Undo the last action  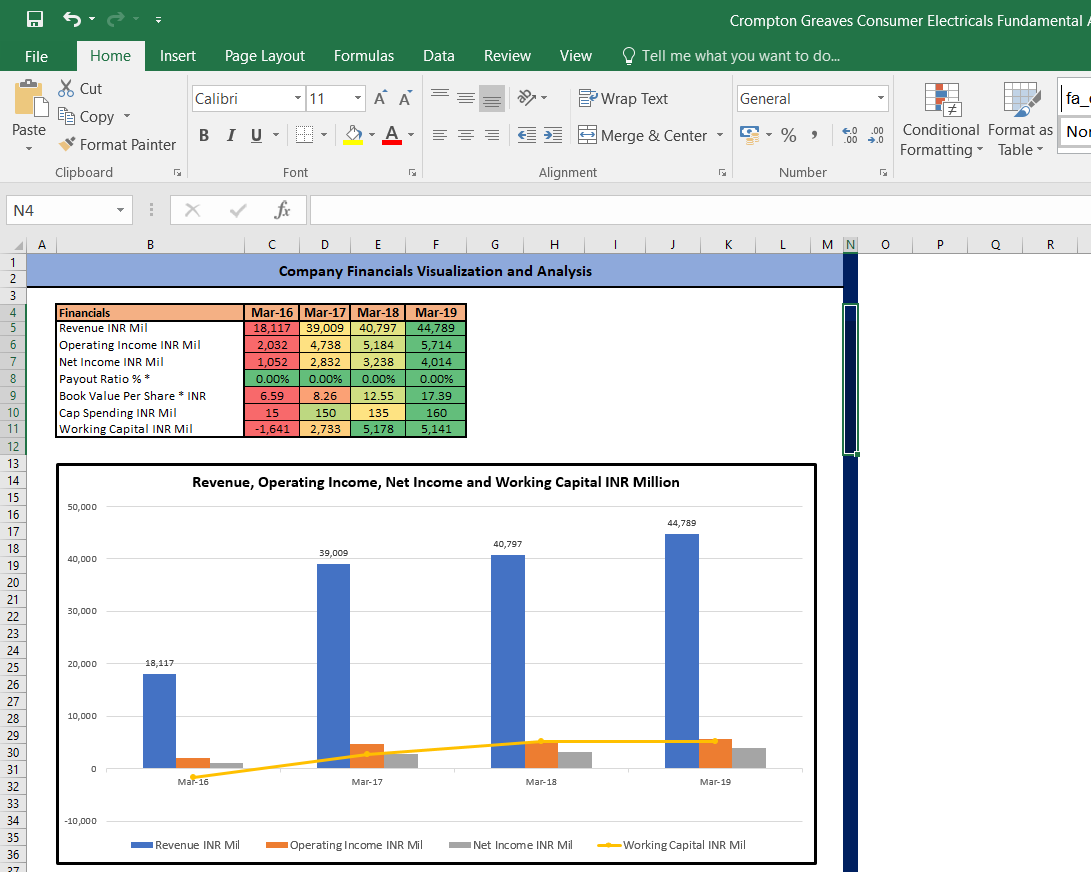coord(72,19)
